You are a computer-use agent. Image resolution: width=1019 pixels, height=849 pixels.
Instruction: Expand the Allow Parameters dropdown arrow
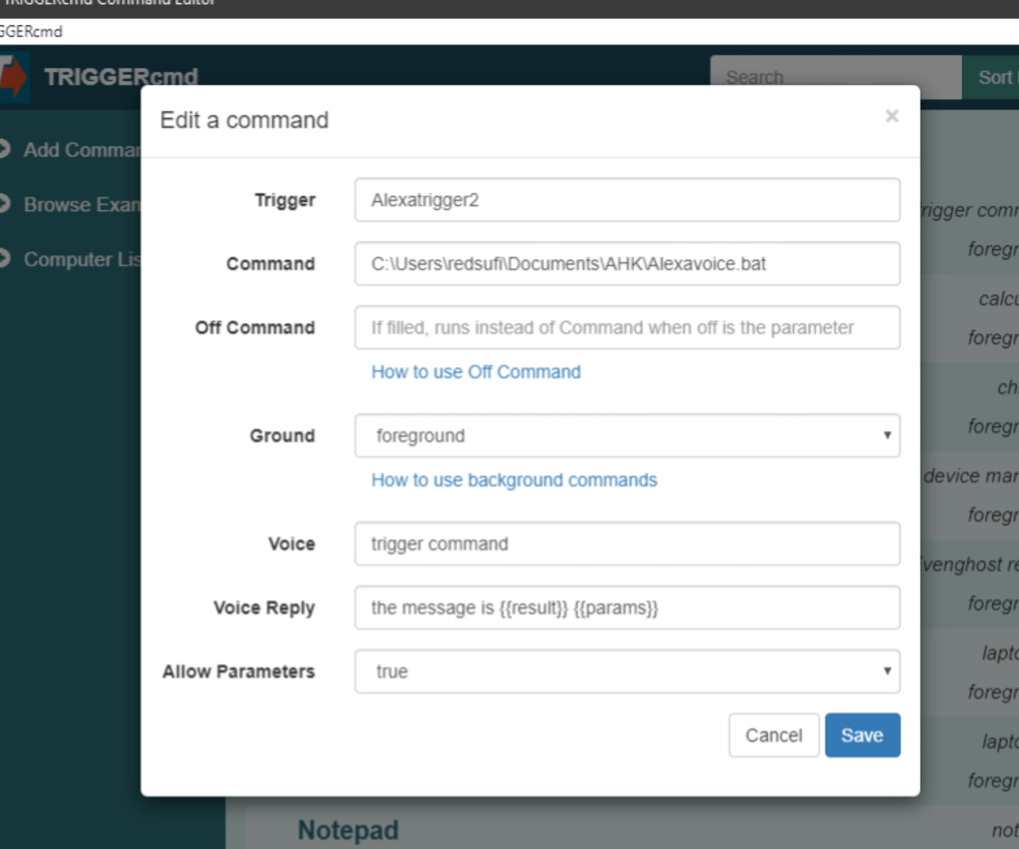(886, 671)
